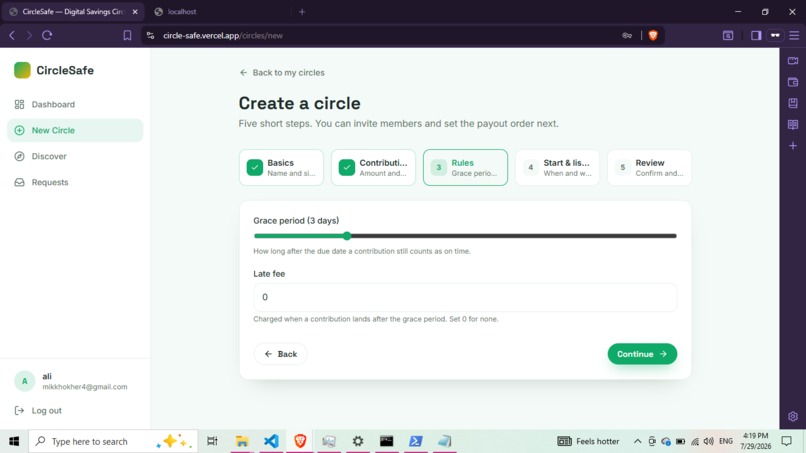The width and height of the screenshot is (806, 453).
Task: Open the Windows Start menu
Action: (14, 441)
